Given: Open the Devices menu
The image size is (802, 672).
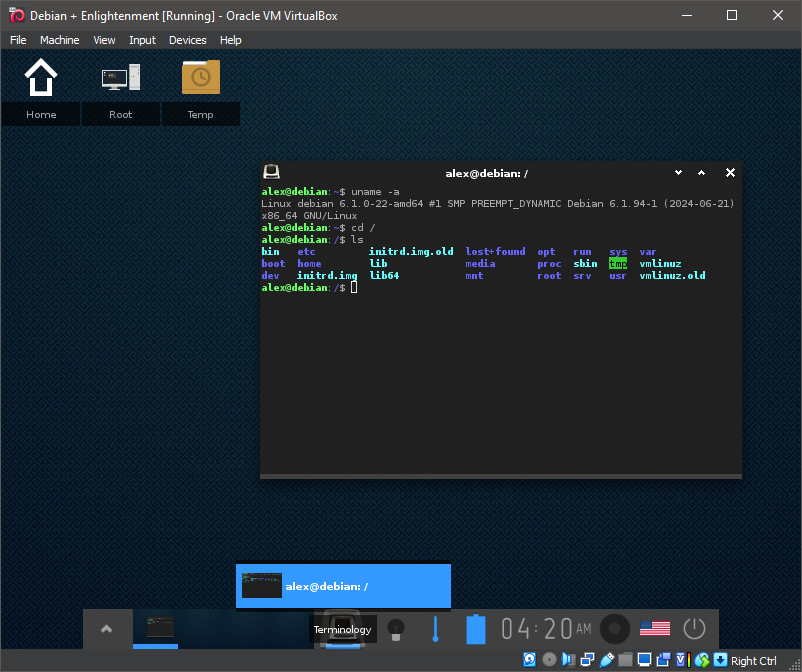Looking at the screenshot, I should 187,40.
